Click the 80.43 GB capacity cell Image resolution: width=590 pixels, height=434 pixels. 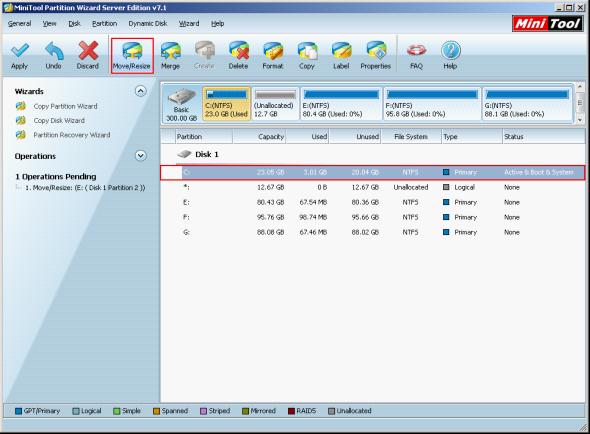(x=270, y=203)
